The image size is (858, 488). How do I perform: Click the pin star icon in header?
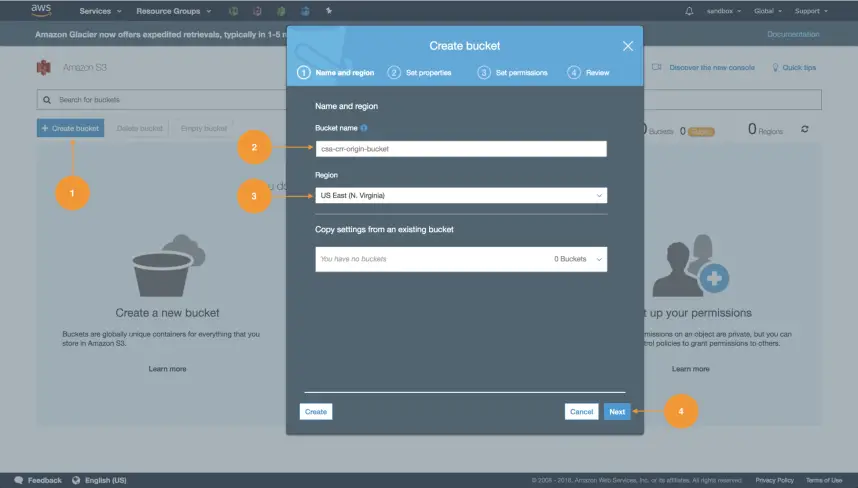tap(329, 10)
